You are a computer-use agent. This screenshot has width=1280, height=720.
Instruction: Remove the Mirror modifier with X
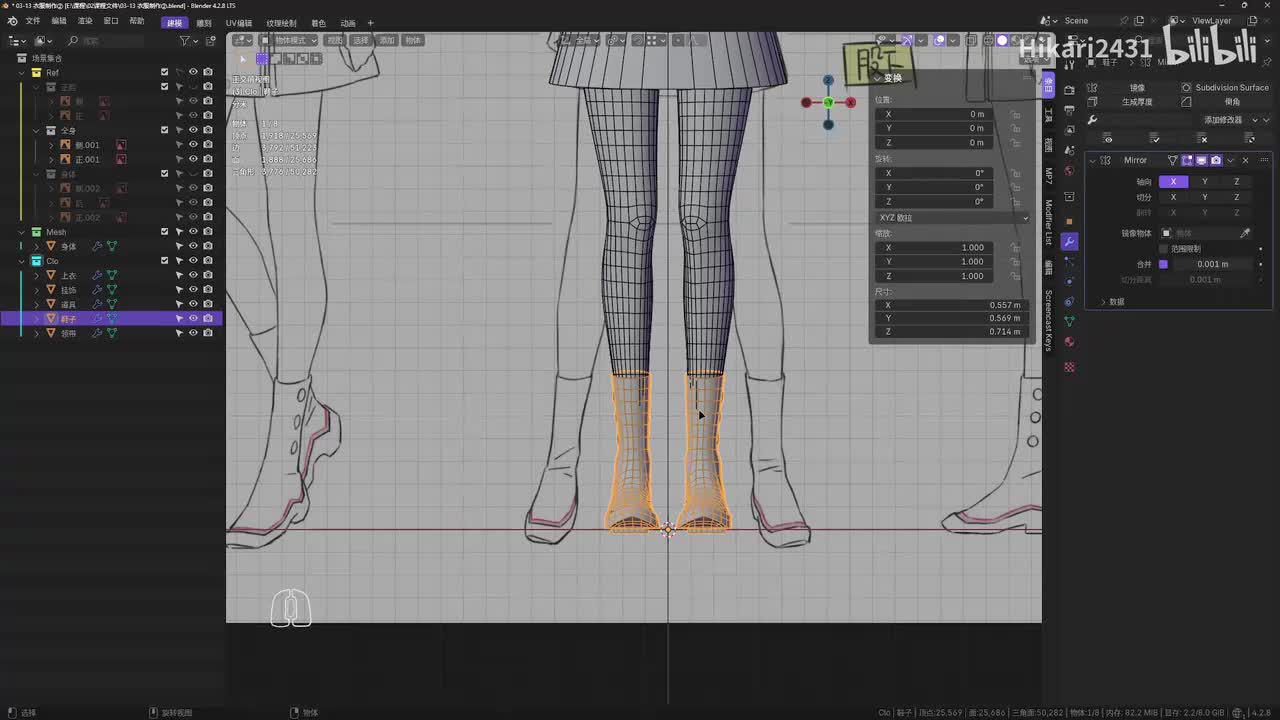pos(1245,160)
